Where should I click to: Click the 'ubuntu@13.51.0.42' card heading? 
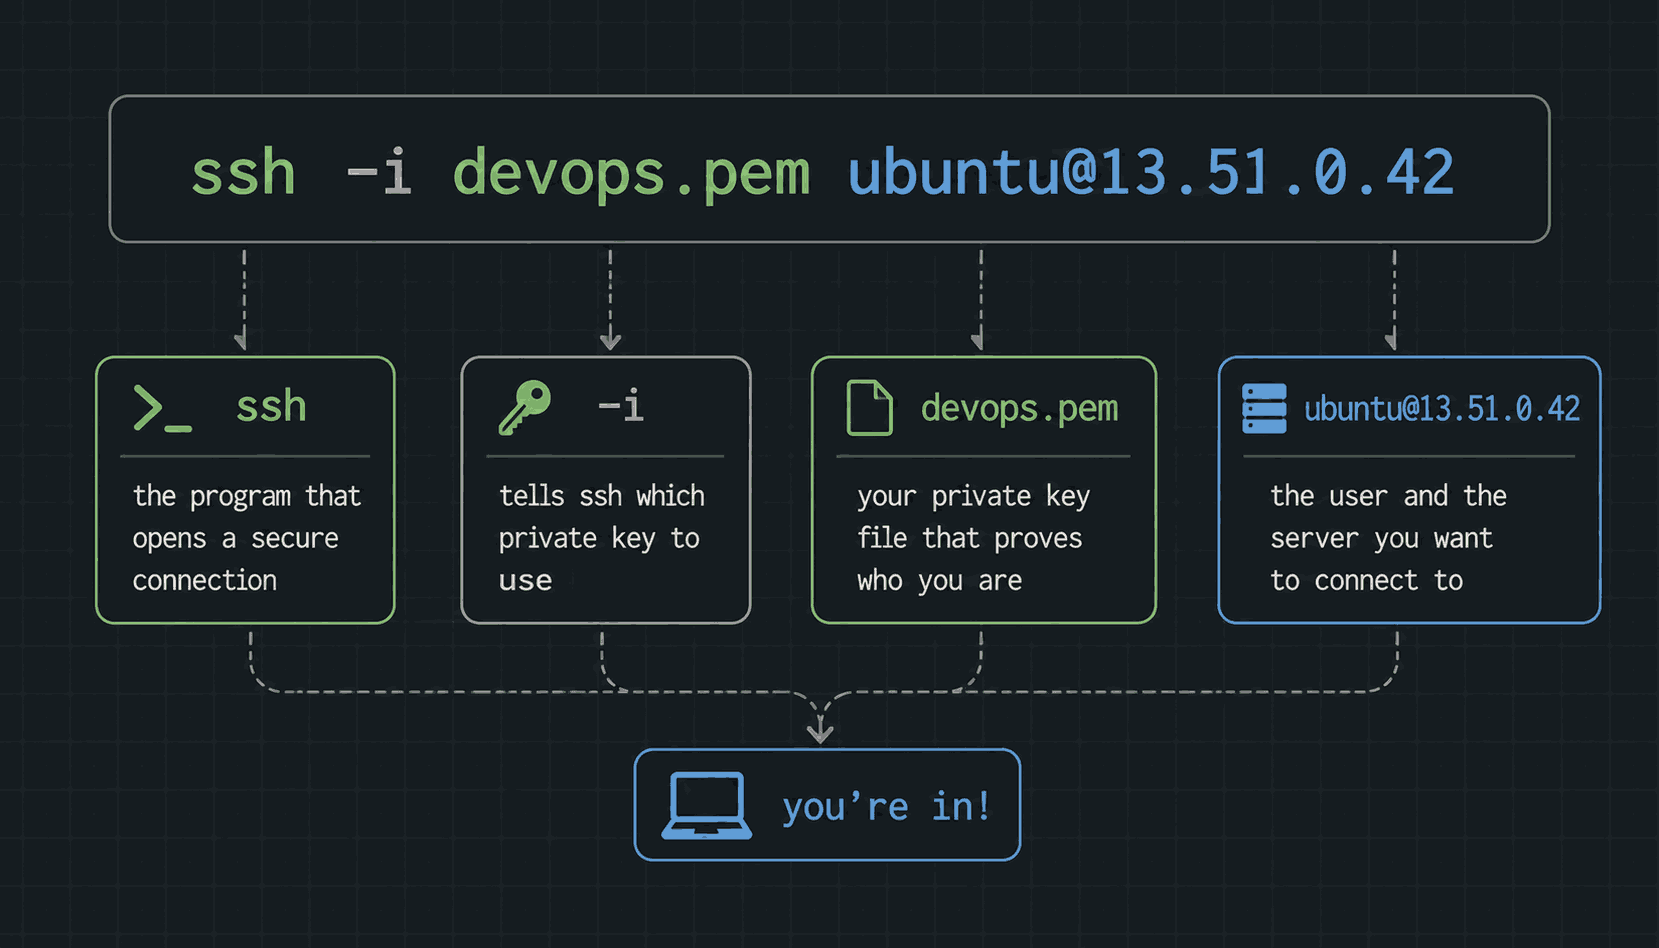[x=1442, y=409]
